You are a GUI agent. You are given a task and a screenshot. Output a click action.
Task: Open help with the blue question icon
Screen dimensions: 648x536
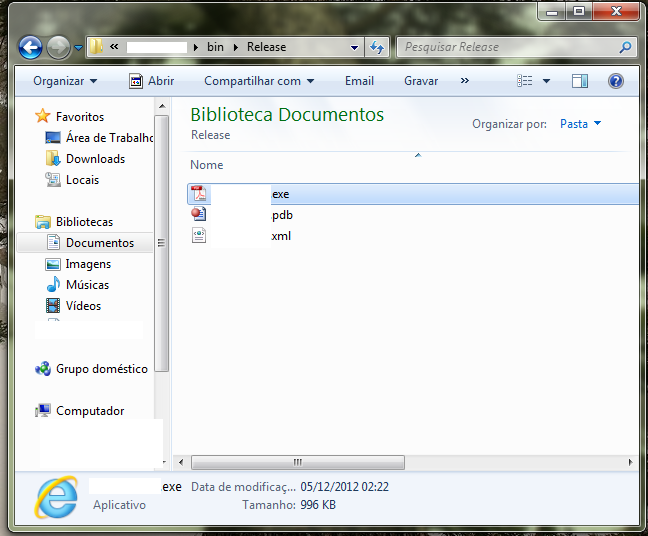(616, 81)
